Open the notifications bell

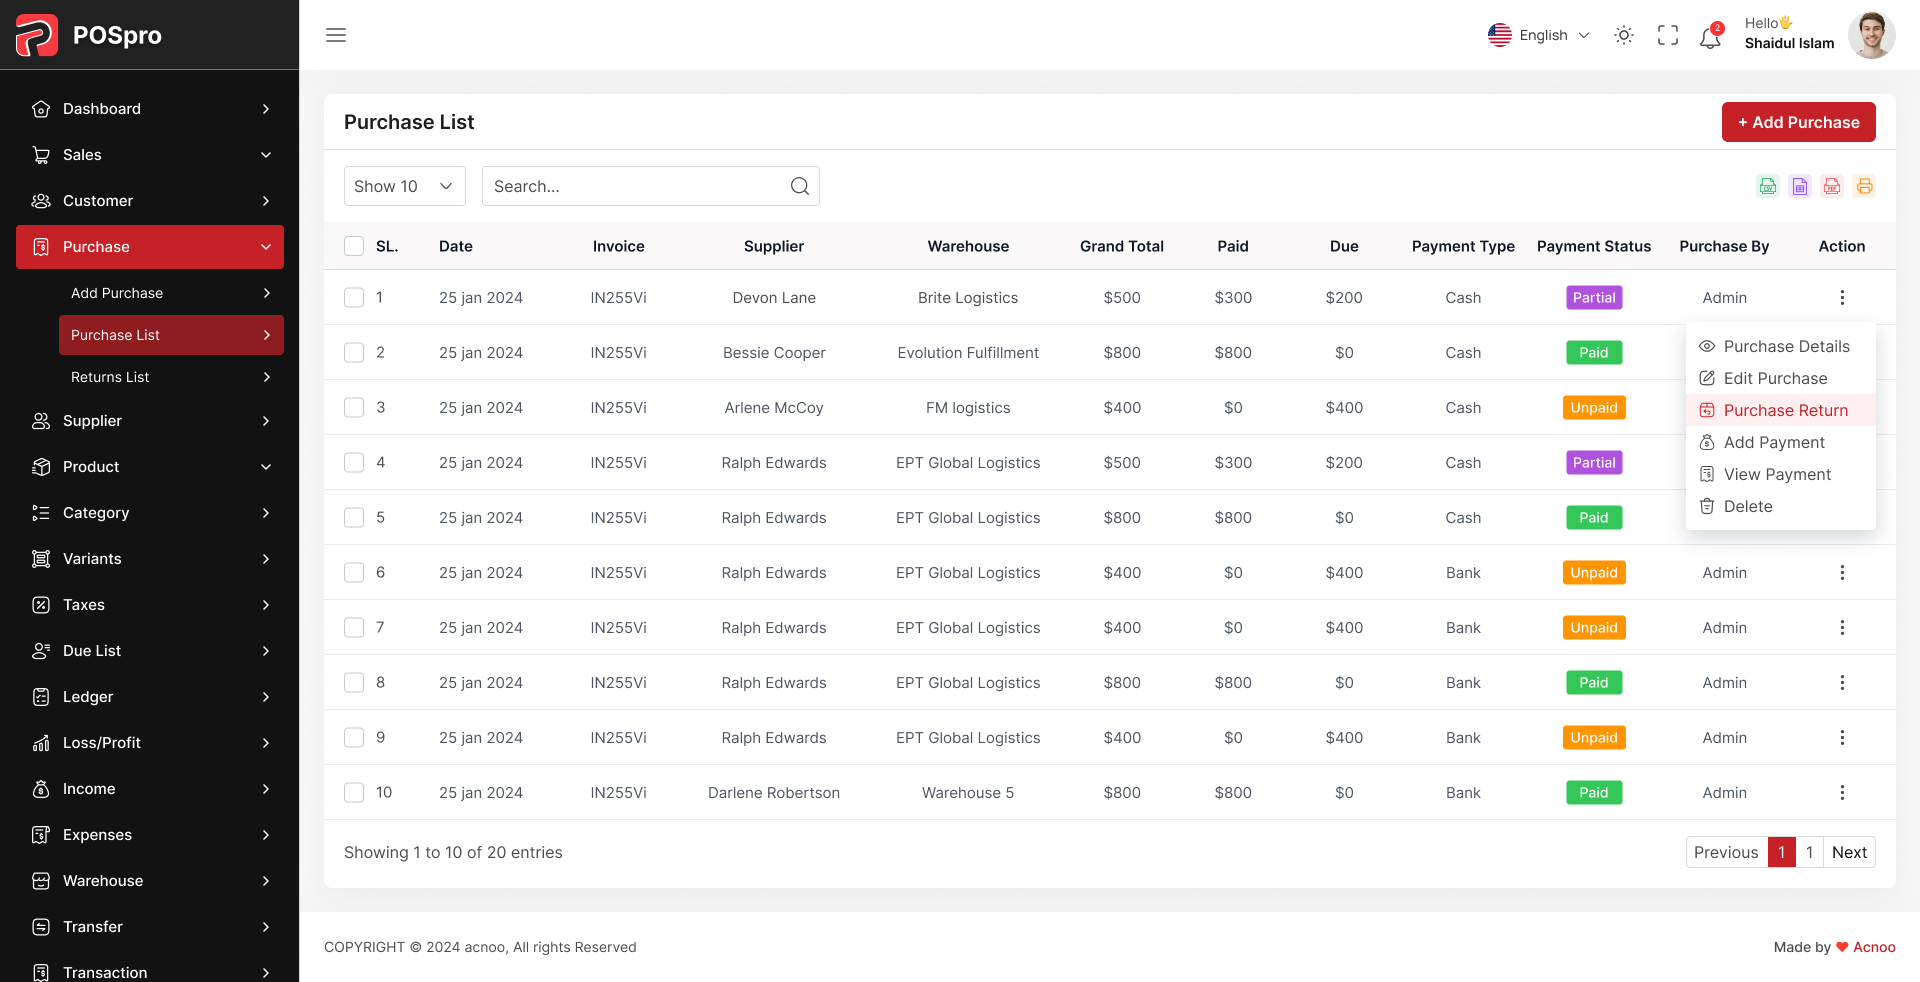coord(1709,35)
